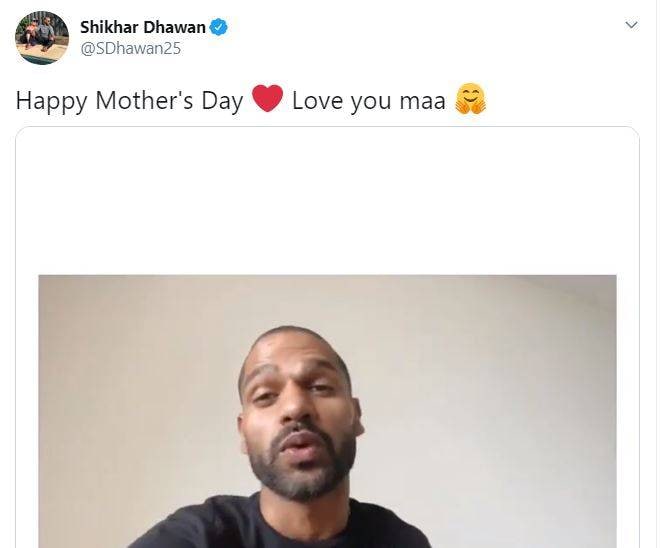This screenshot has height=548, width=661.
Task: Open the @SDhawan25 handle link
Action: tap(131, 48)
